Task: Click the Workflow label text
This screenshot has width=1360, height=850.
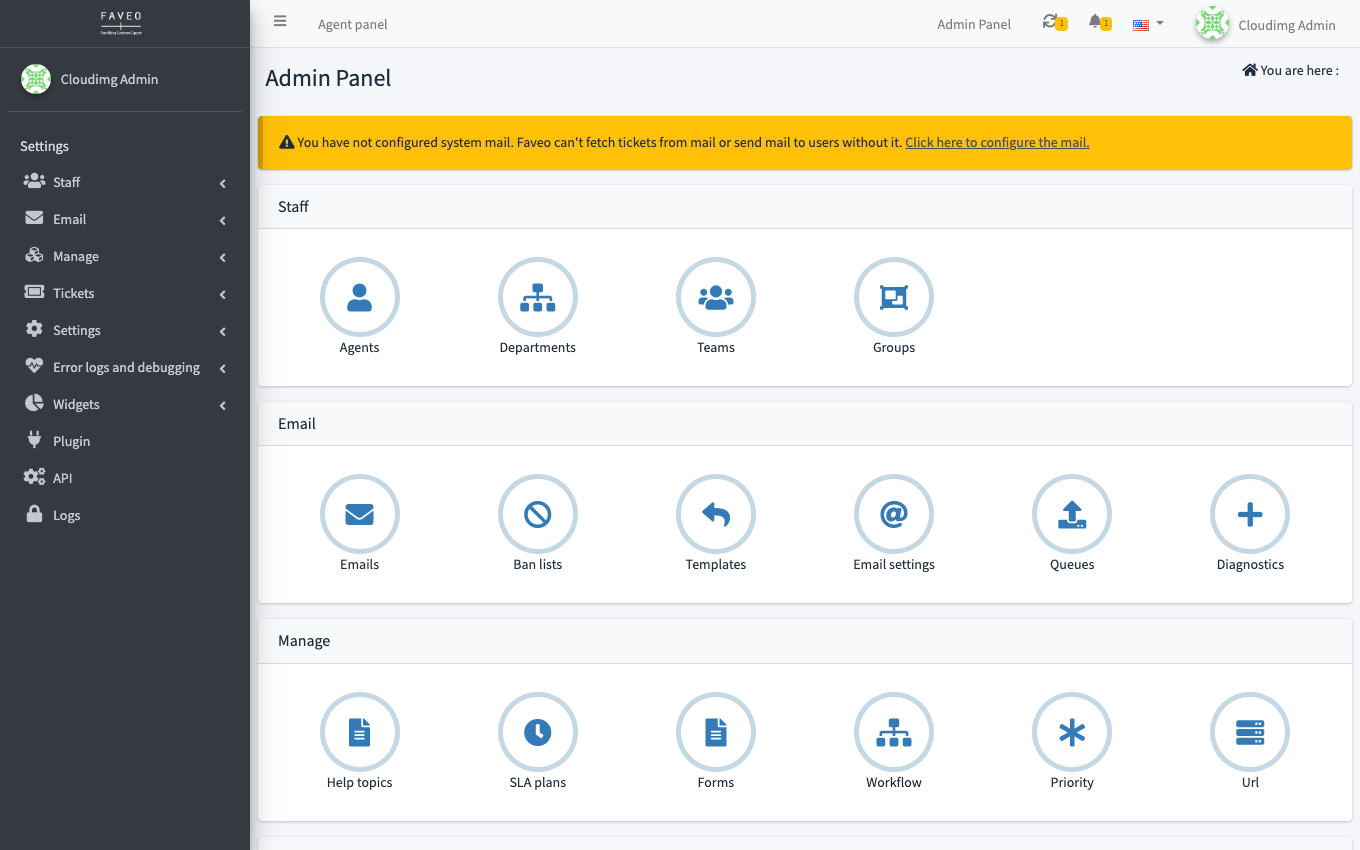Action: 894,783
